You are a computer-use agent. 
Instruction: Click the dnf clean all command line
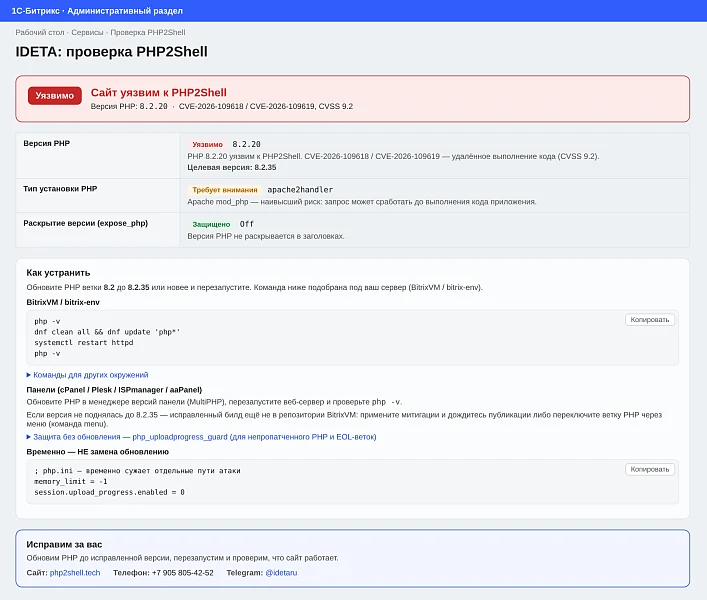(107, 332)
